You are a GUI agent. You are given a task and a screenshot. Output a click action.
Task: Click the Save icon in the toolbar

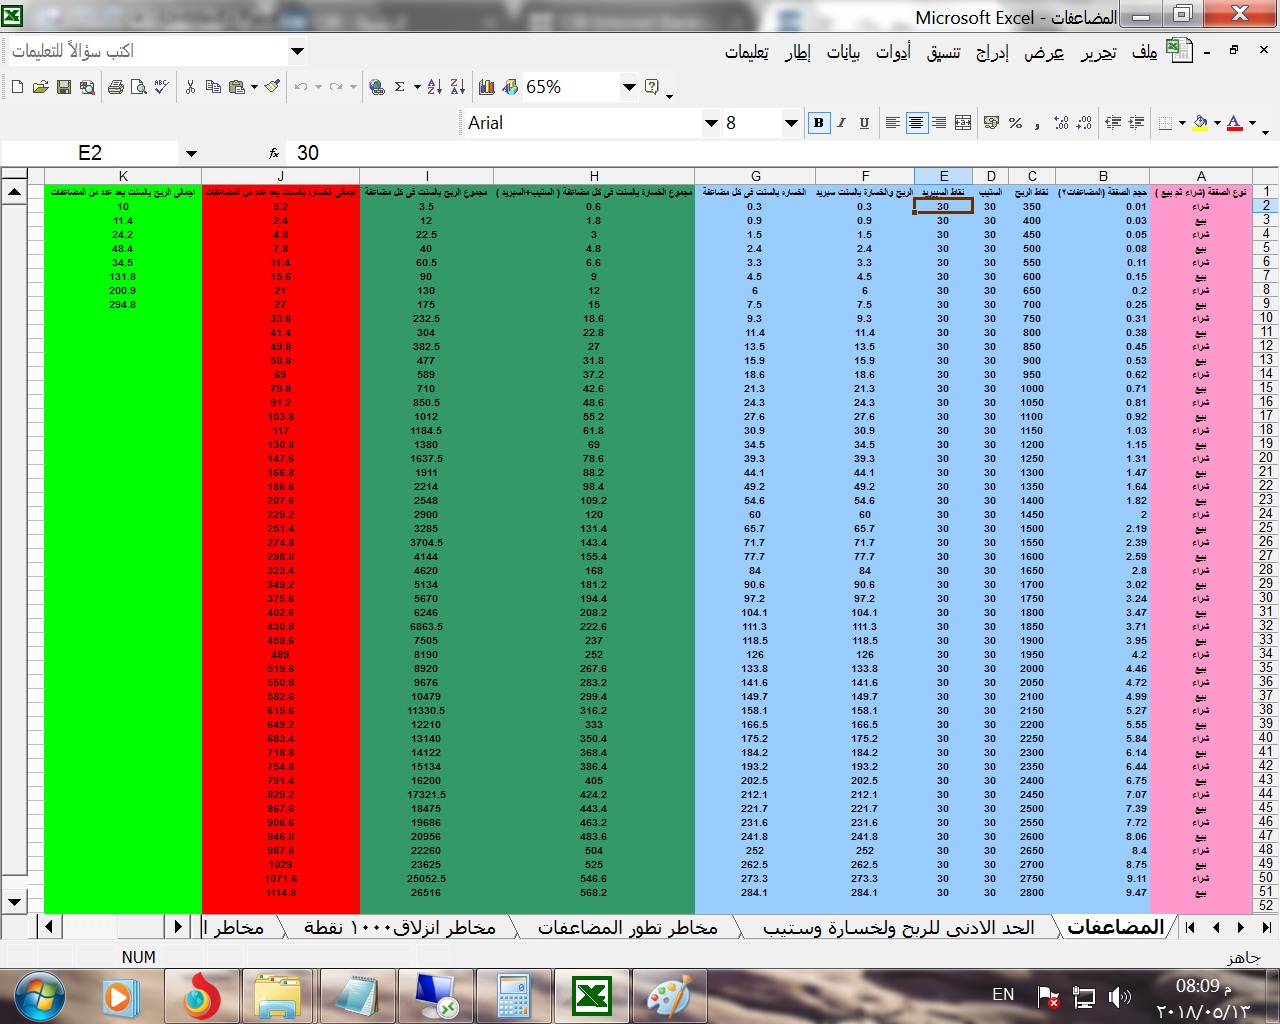point(63,88)
